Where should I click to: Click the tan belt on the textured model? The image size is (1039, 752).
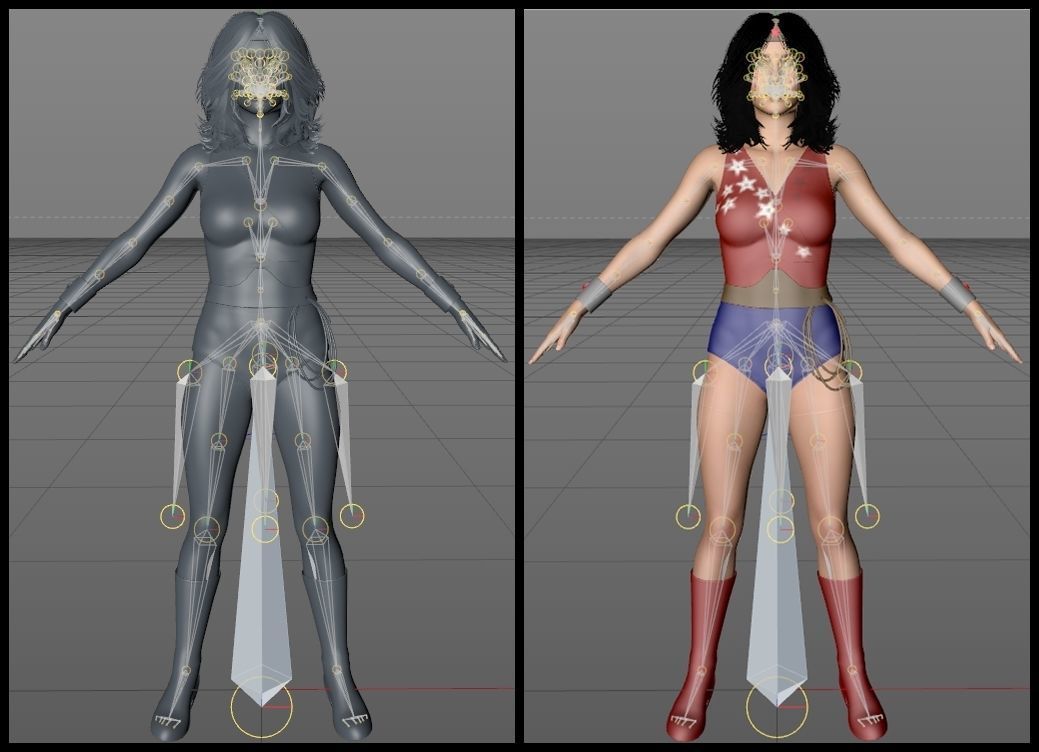(x=775, y=294)
